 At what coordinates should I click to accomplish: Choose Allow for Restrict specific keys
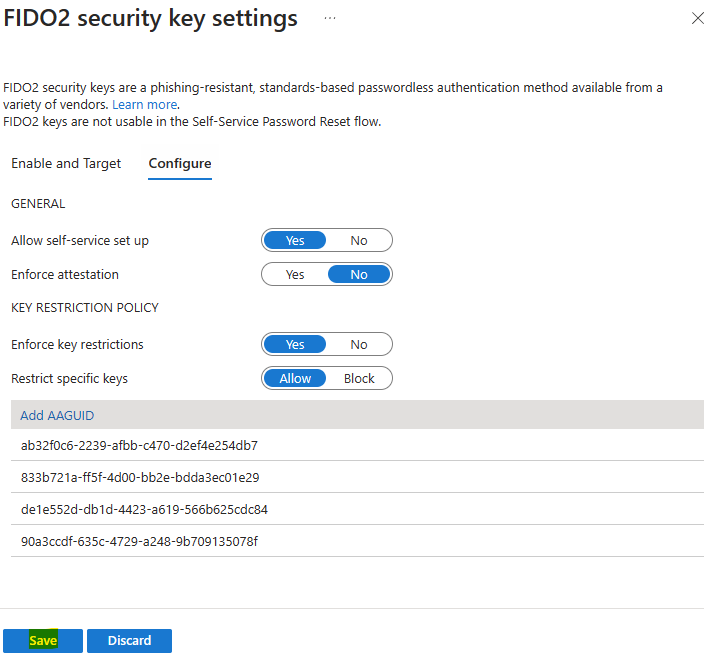pyautogui.click(x=295, y=379)
